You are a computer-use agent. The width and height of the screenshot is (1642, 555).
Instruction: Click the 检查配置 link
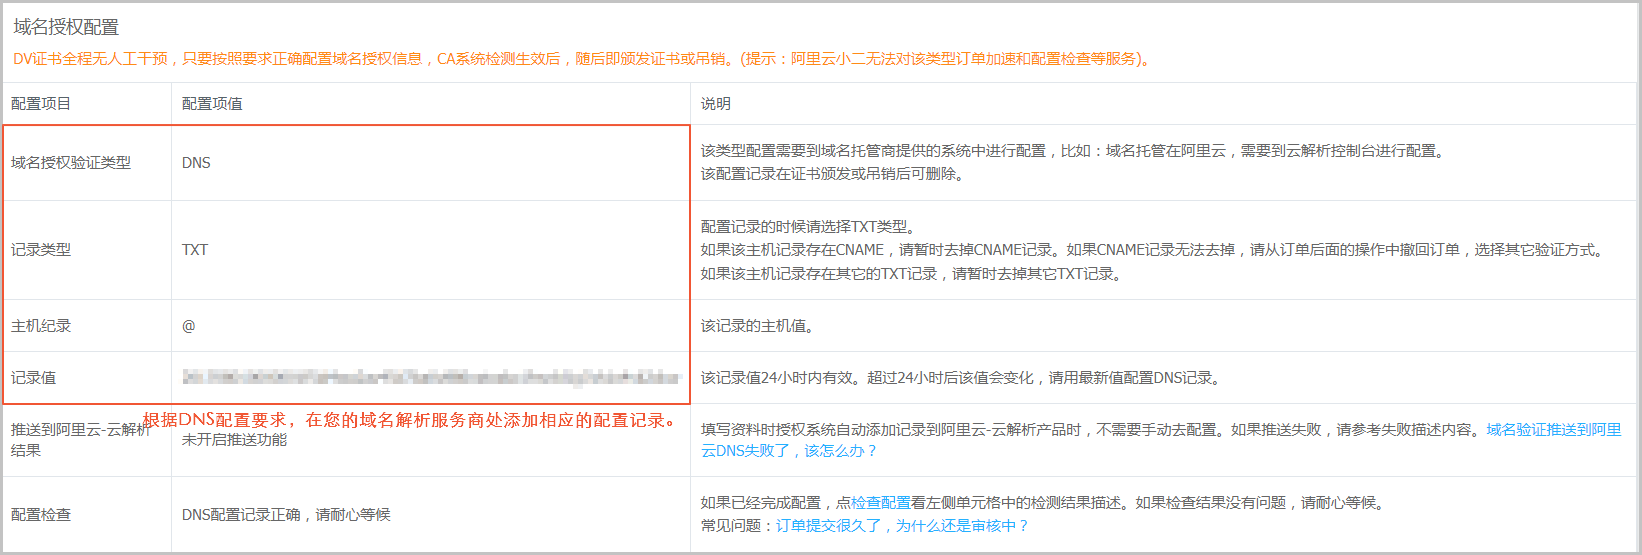[880, 503]
